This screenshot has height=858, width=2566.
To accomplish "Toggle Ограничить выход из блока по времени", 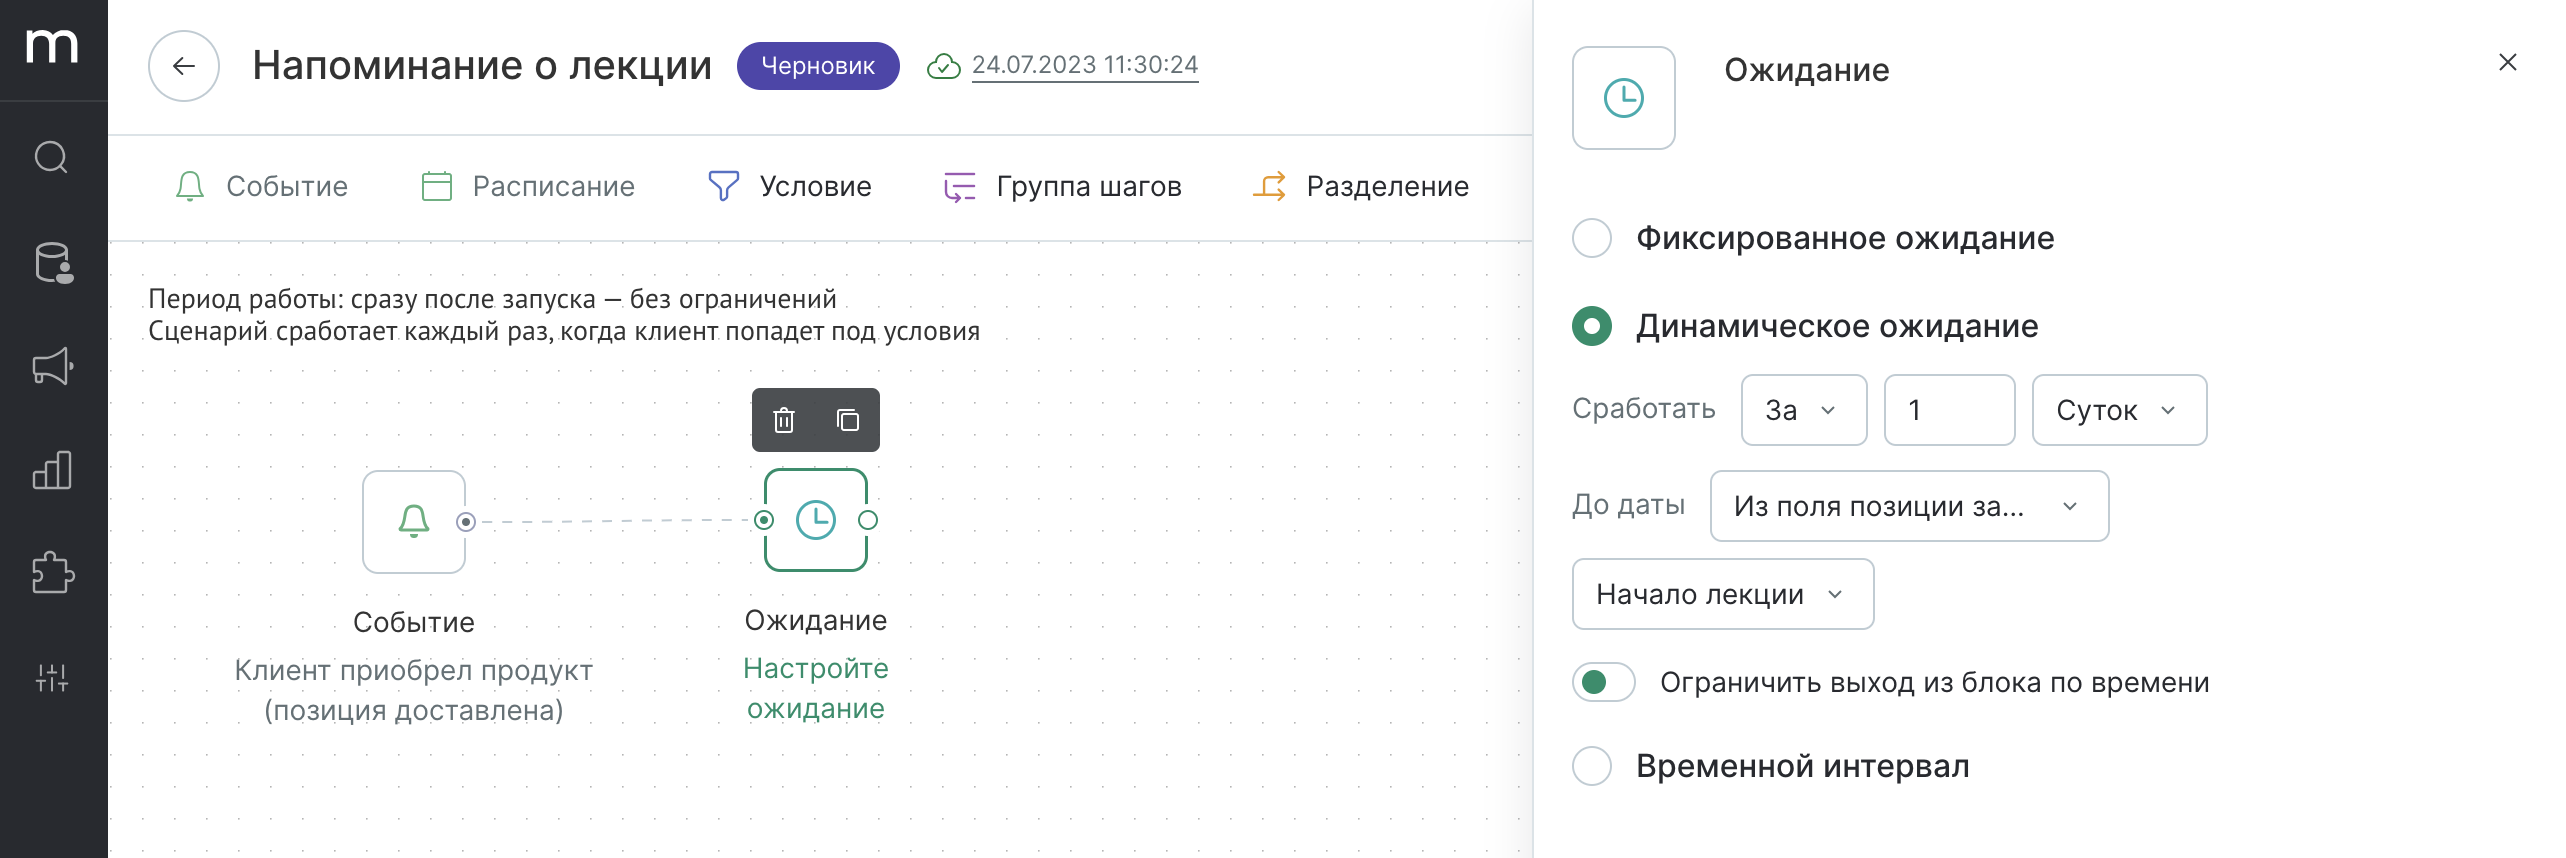I will tap(1604, 682).
